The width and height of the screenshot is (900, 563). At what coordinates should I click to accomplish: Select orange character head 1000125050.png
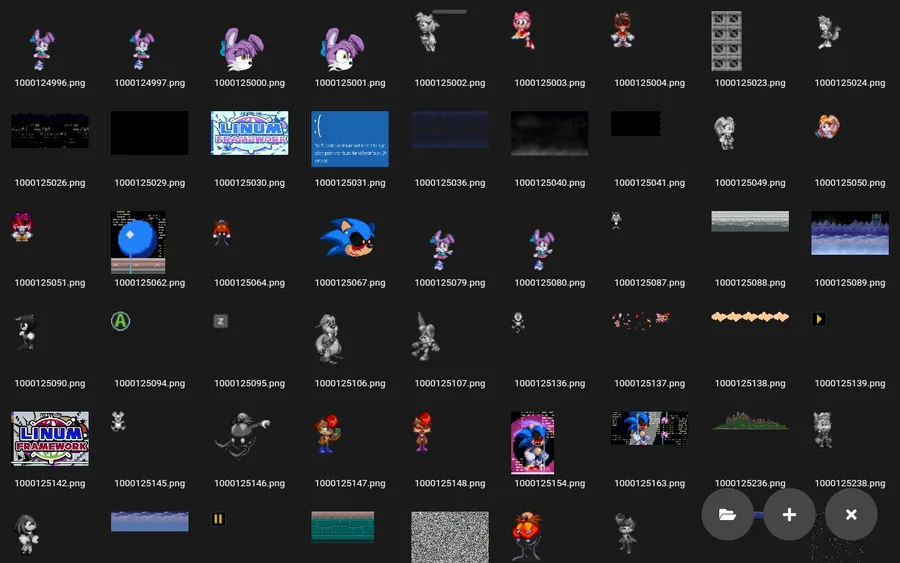point(828,127)
